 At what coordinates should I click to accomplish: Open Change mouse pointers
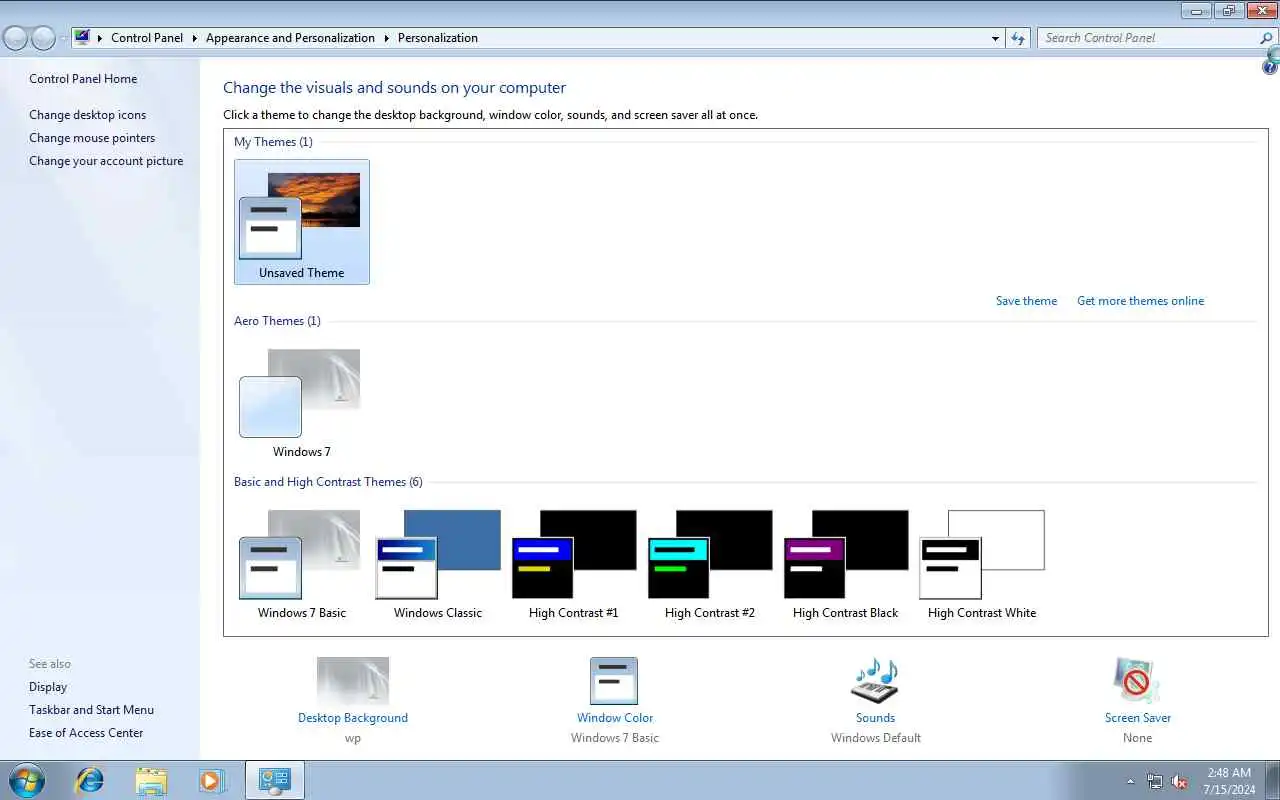coord(92,138)
